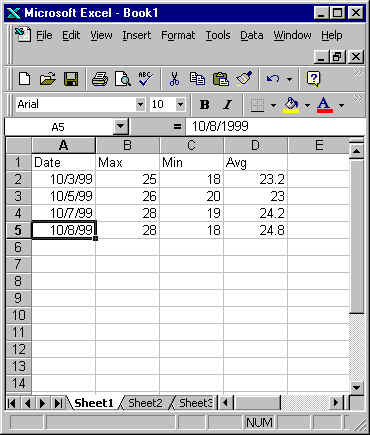Screen dimensions: 370x435
Task: Show more buttons on Formatting toolbar
Action: (x=357, y=99)
